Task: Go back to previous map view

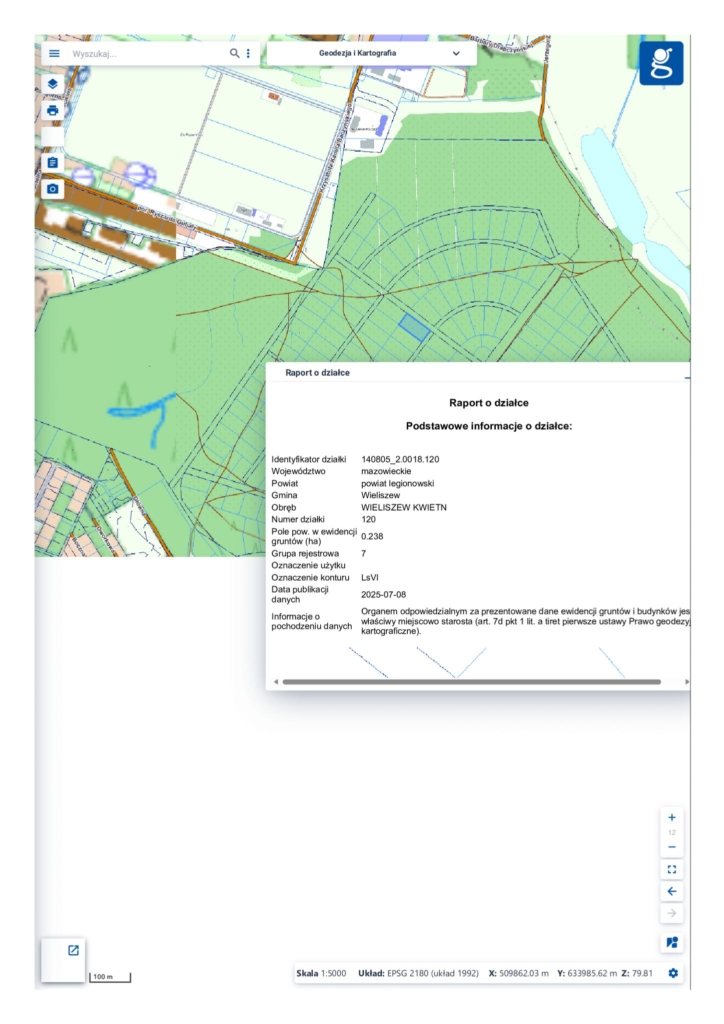Action: [671, 891]
